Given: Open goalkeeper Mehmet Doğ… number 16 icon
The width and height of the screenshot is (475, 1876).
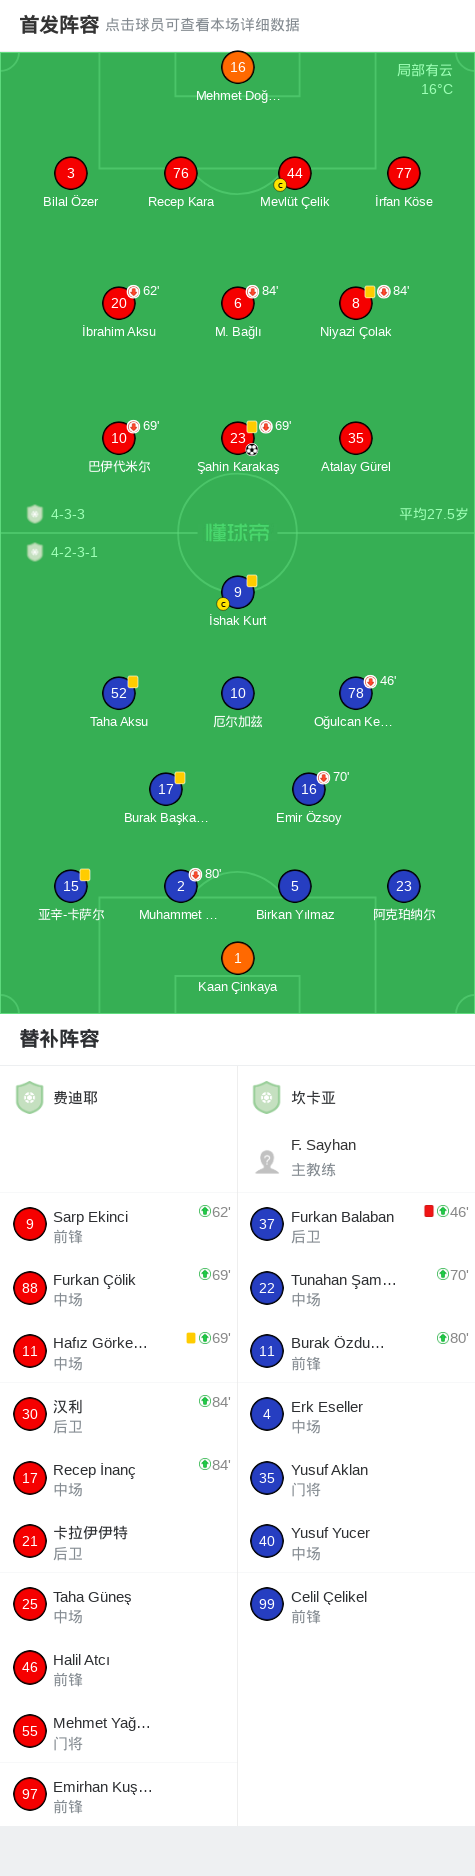Looking at the screenshot, I should pos(237,67).
